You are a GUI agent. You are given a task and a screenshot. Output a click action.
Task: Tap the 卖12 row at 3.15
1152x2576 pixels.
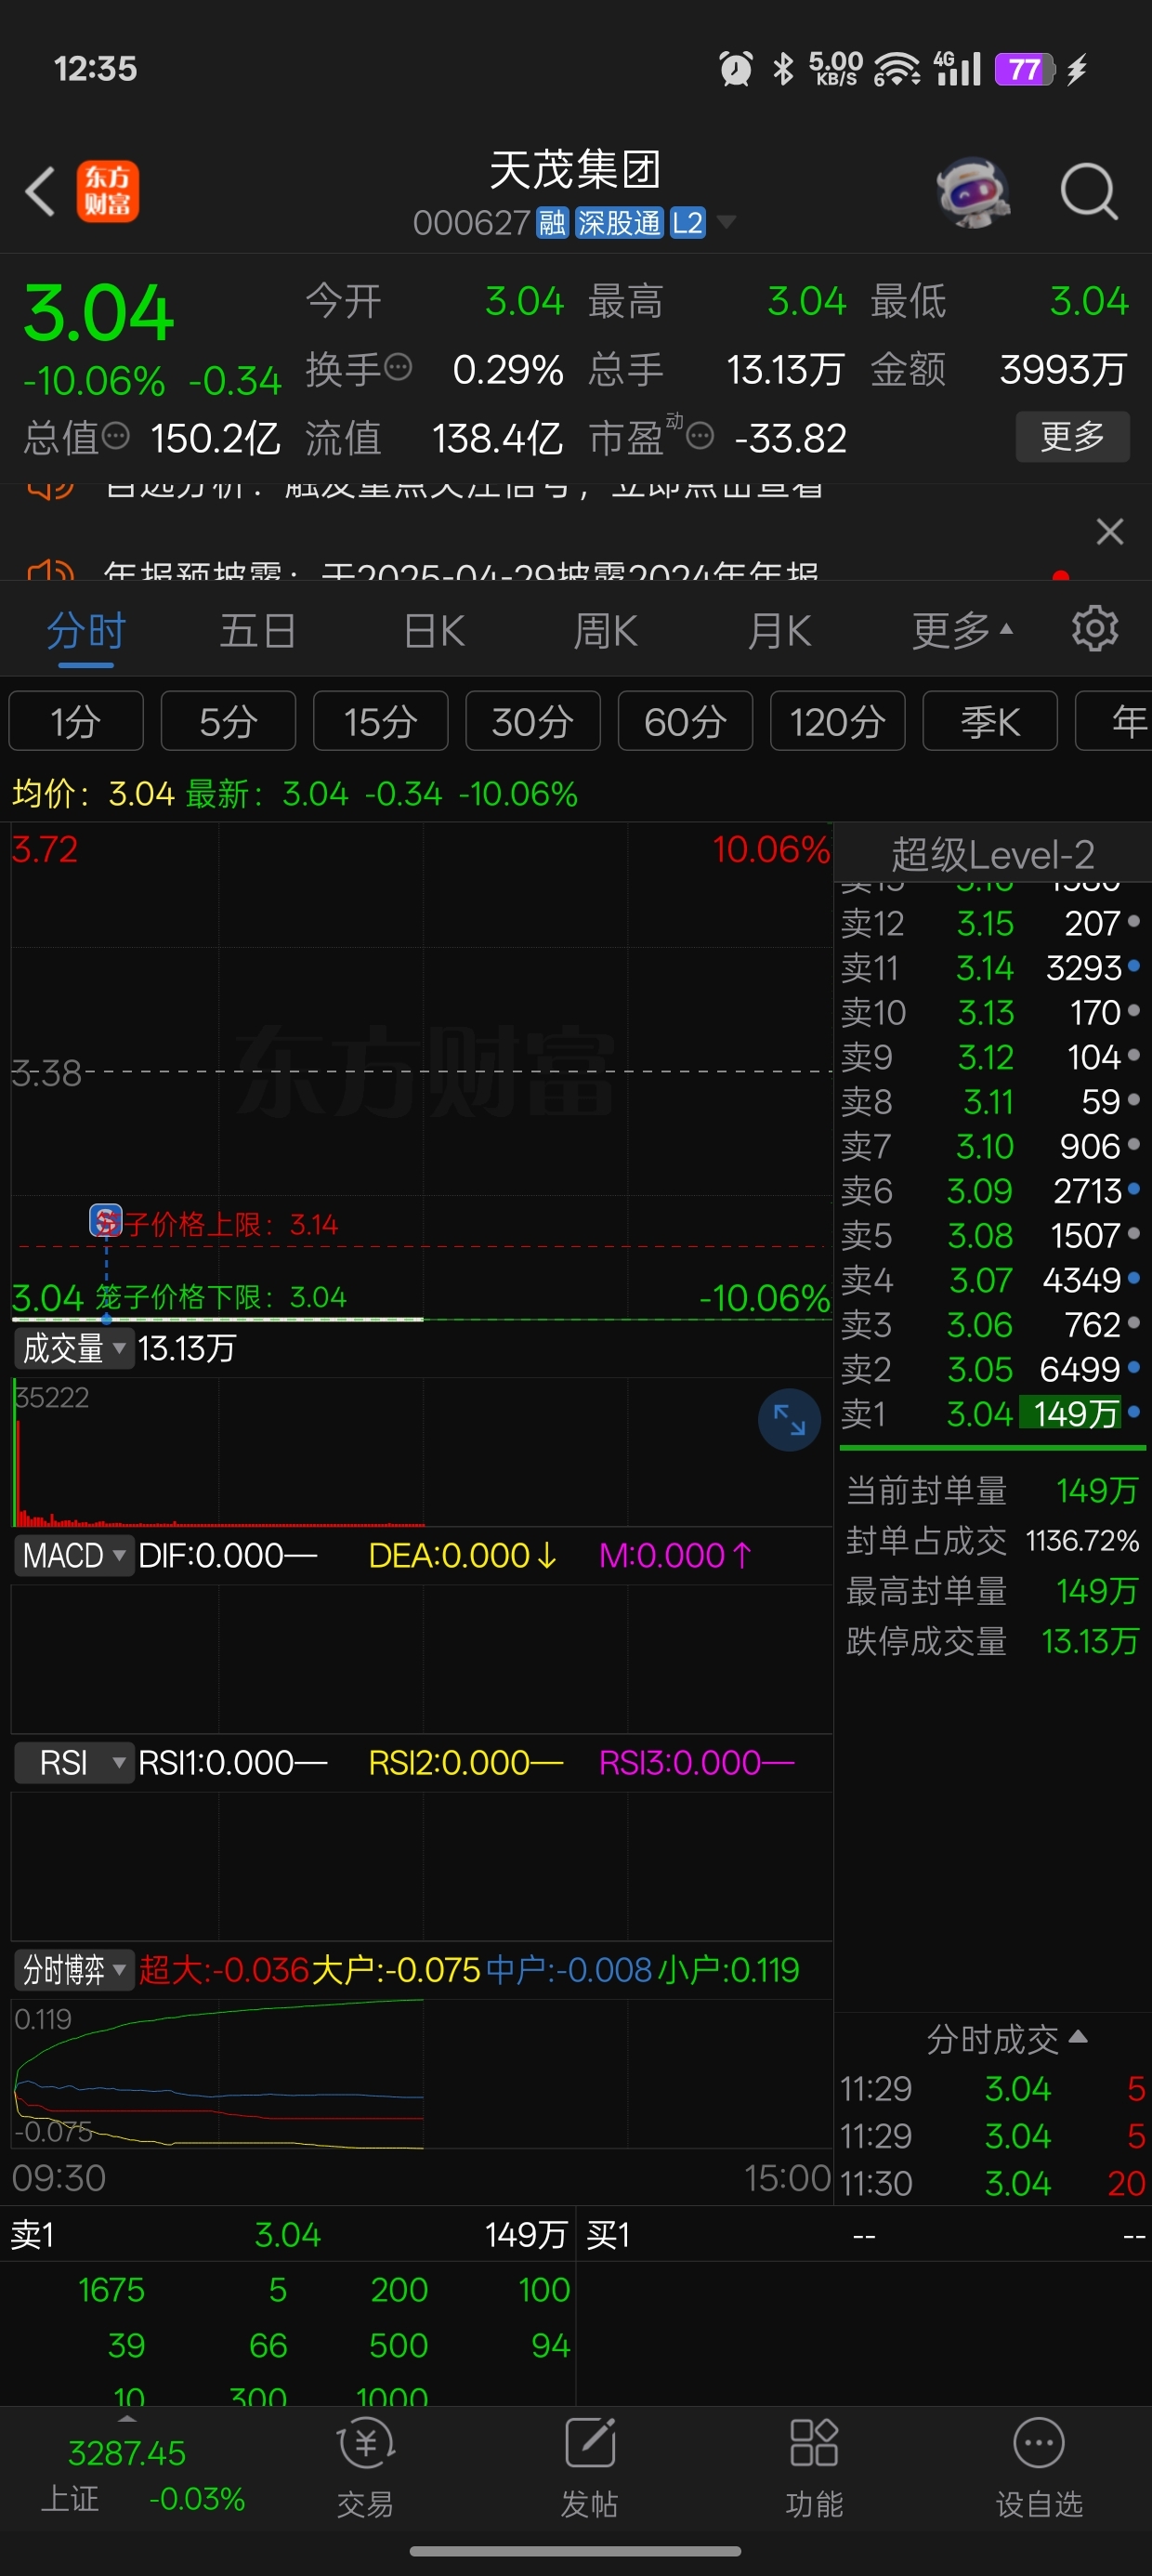click(x=991, y=922)
